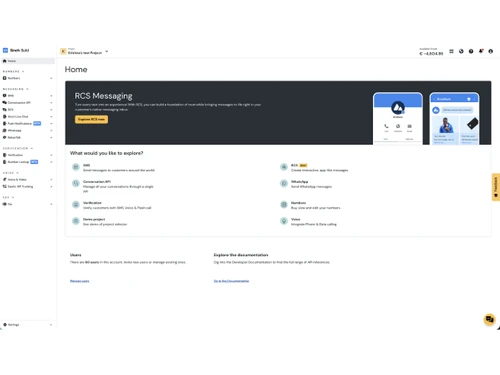Screen dimensions: 500x375
Task: Open the Go to the Documentation link
Action: 231,281
